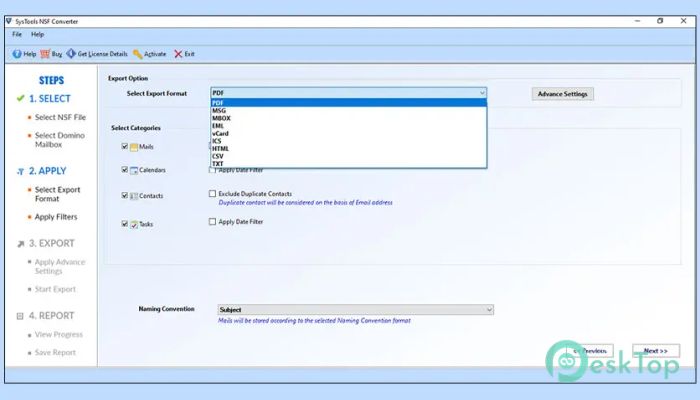Uncheck the Calendars checkbox
700x400 pixels.
[125, 170]
